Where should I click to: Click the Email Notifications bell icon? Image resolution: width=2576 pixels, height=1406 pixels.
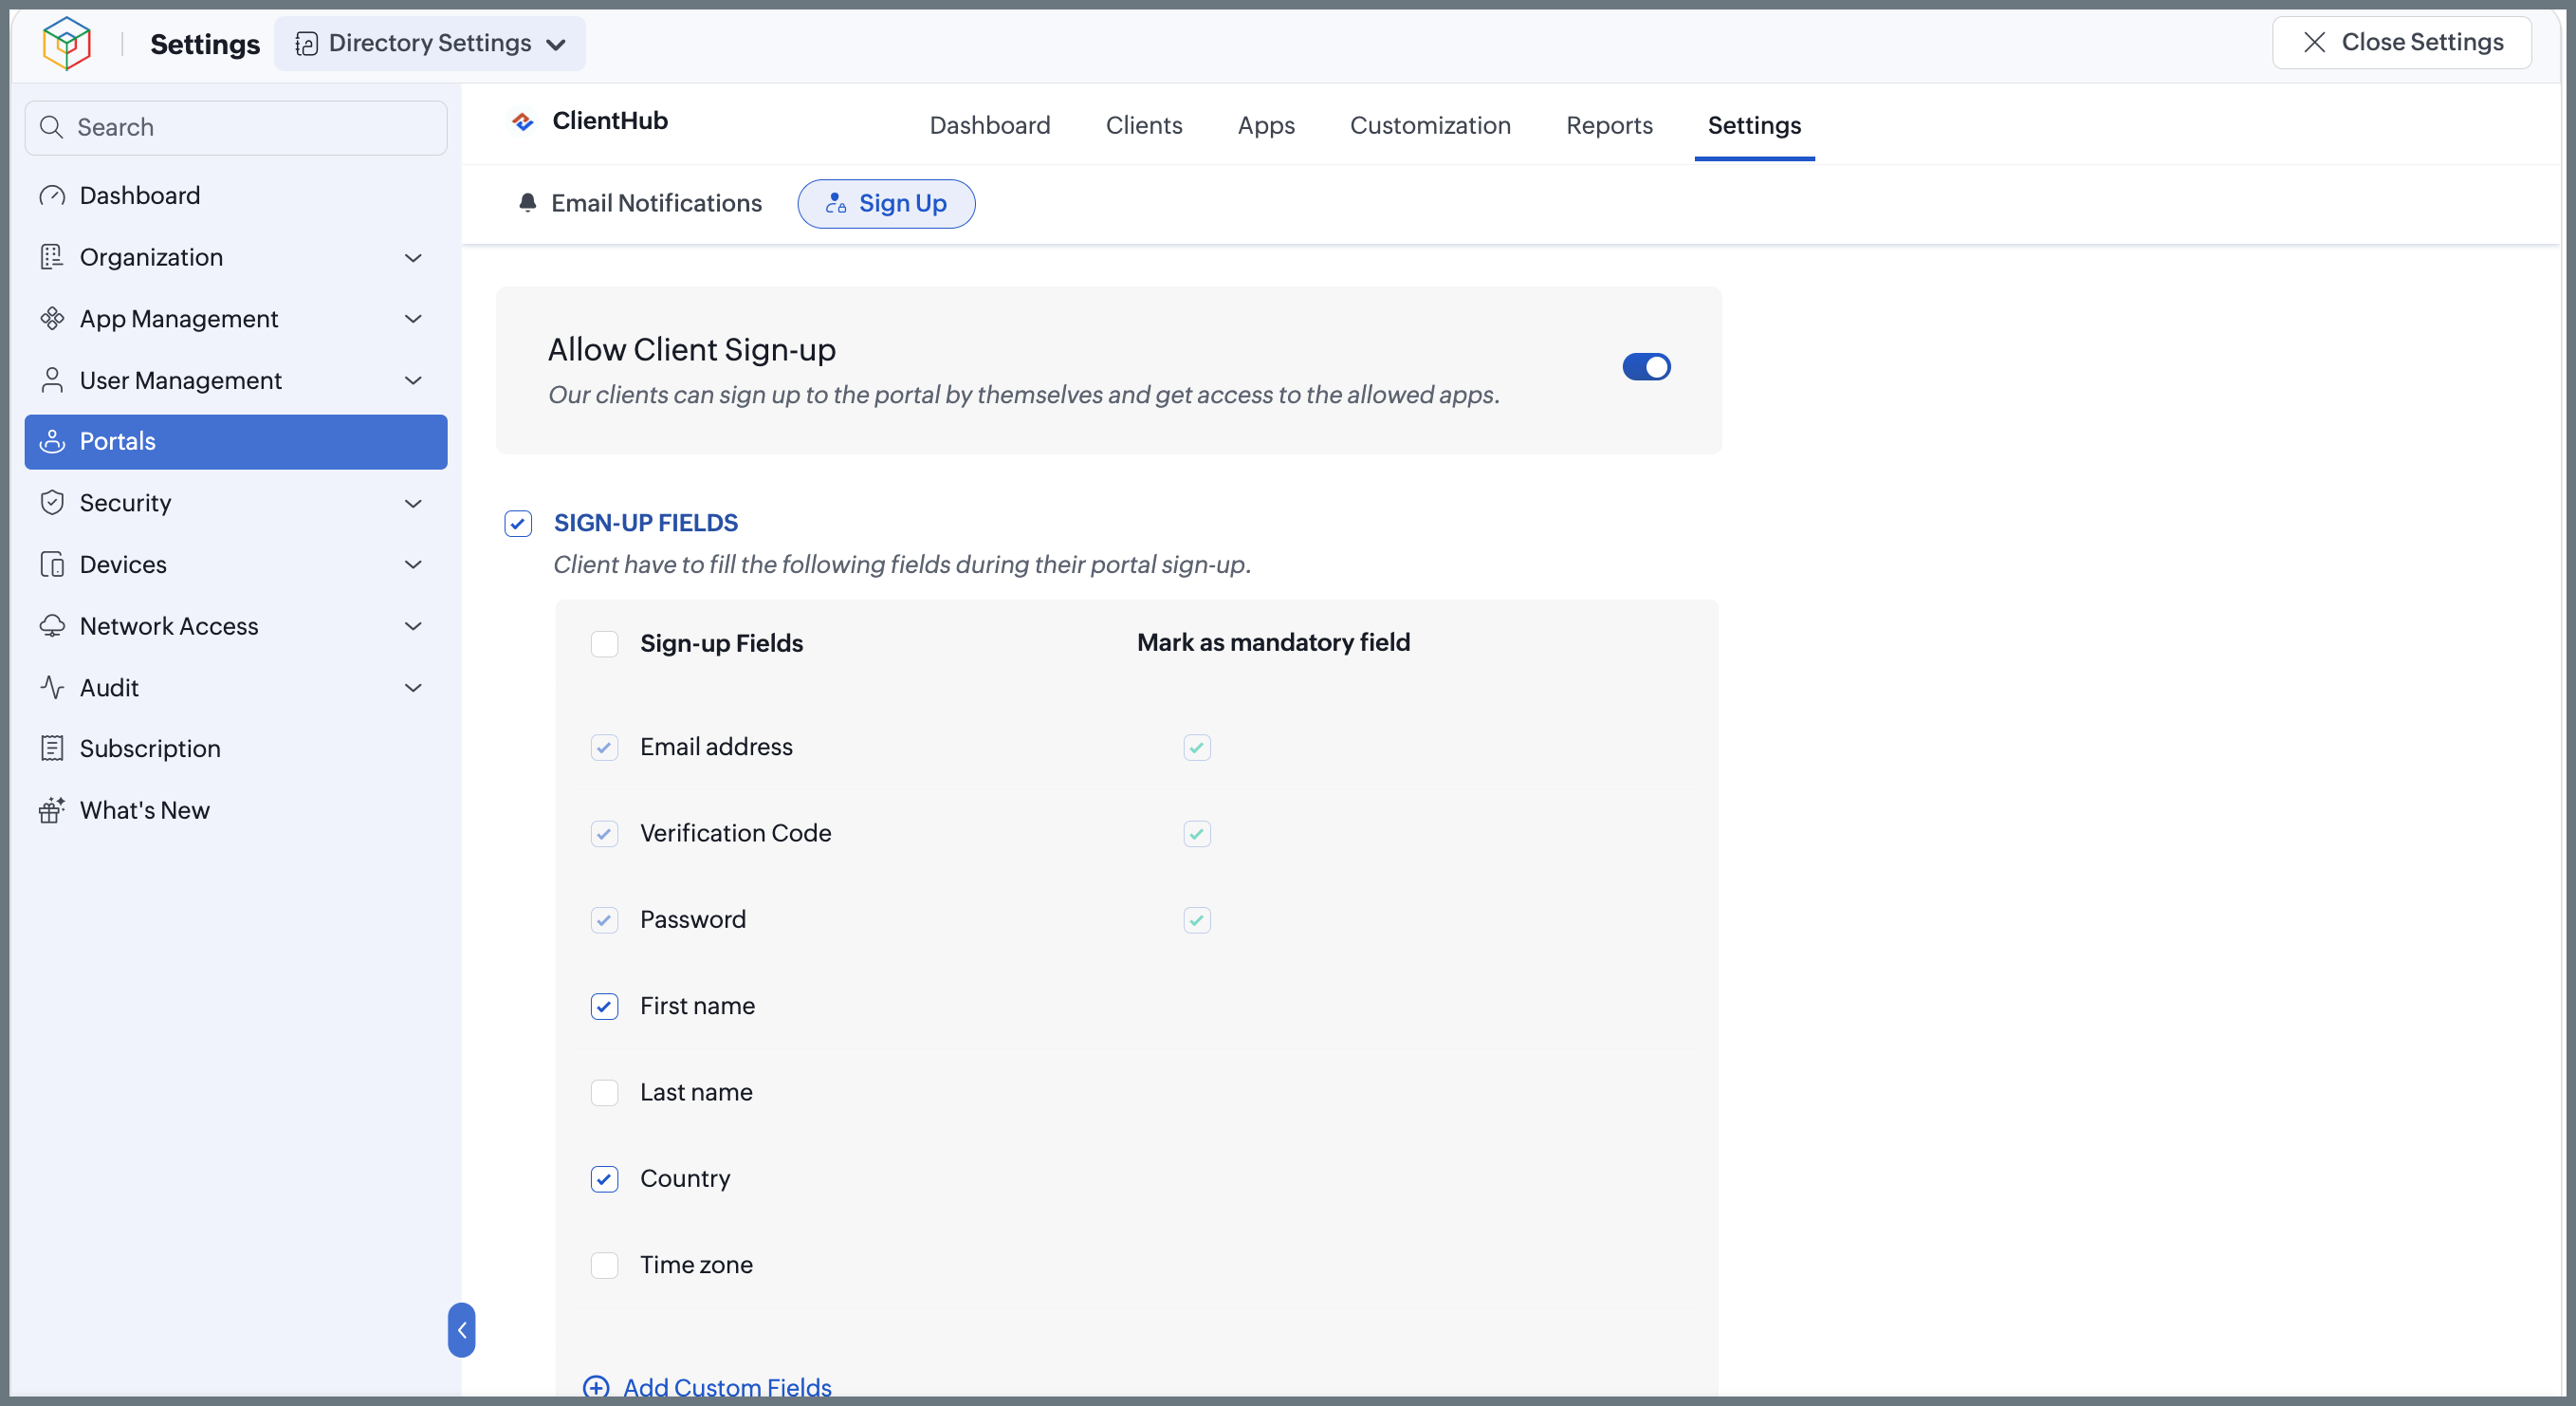[x=528, y=203]
